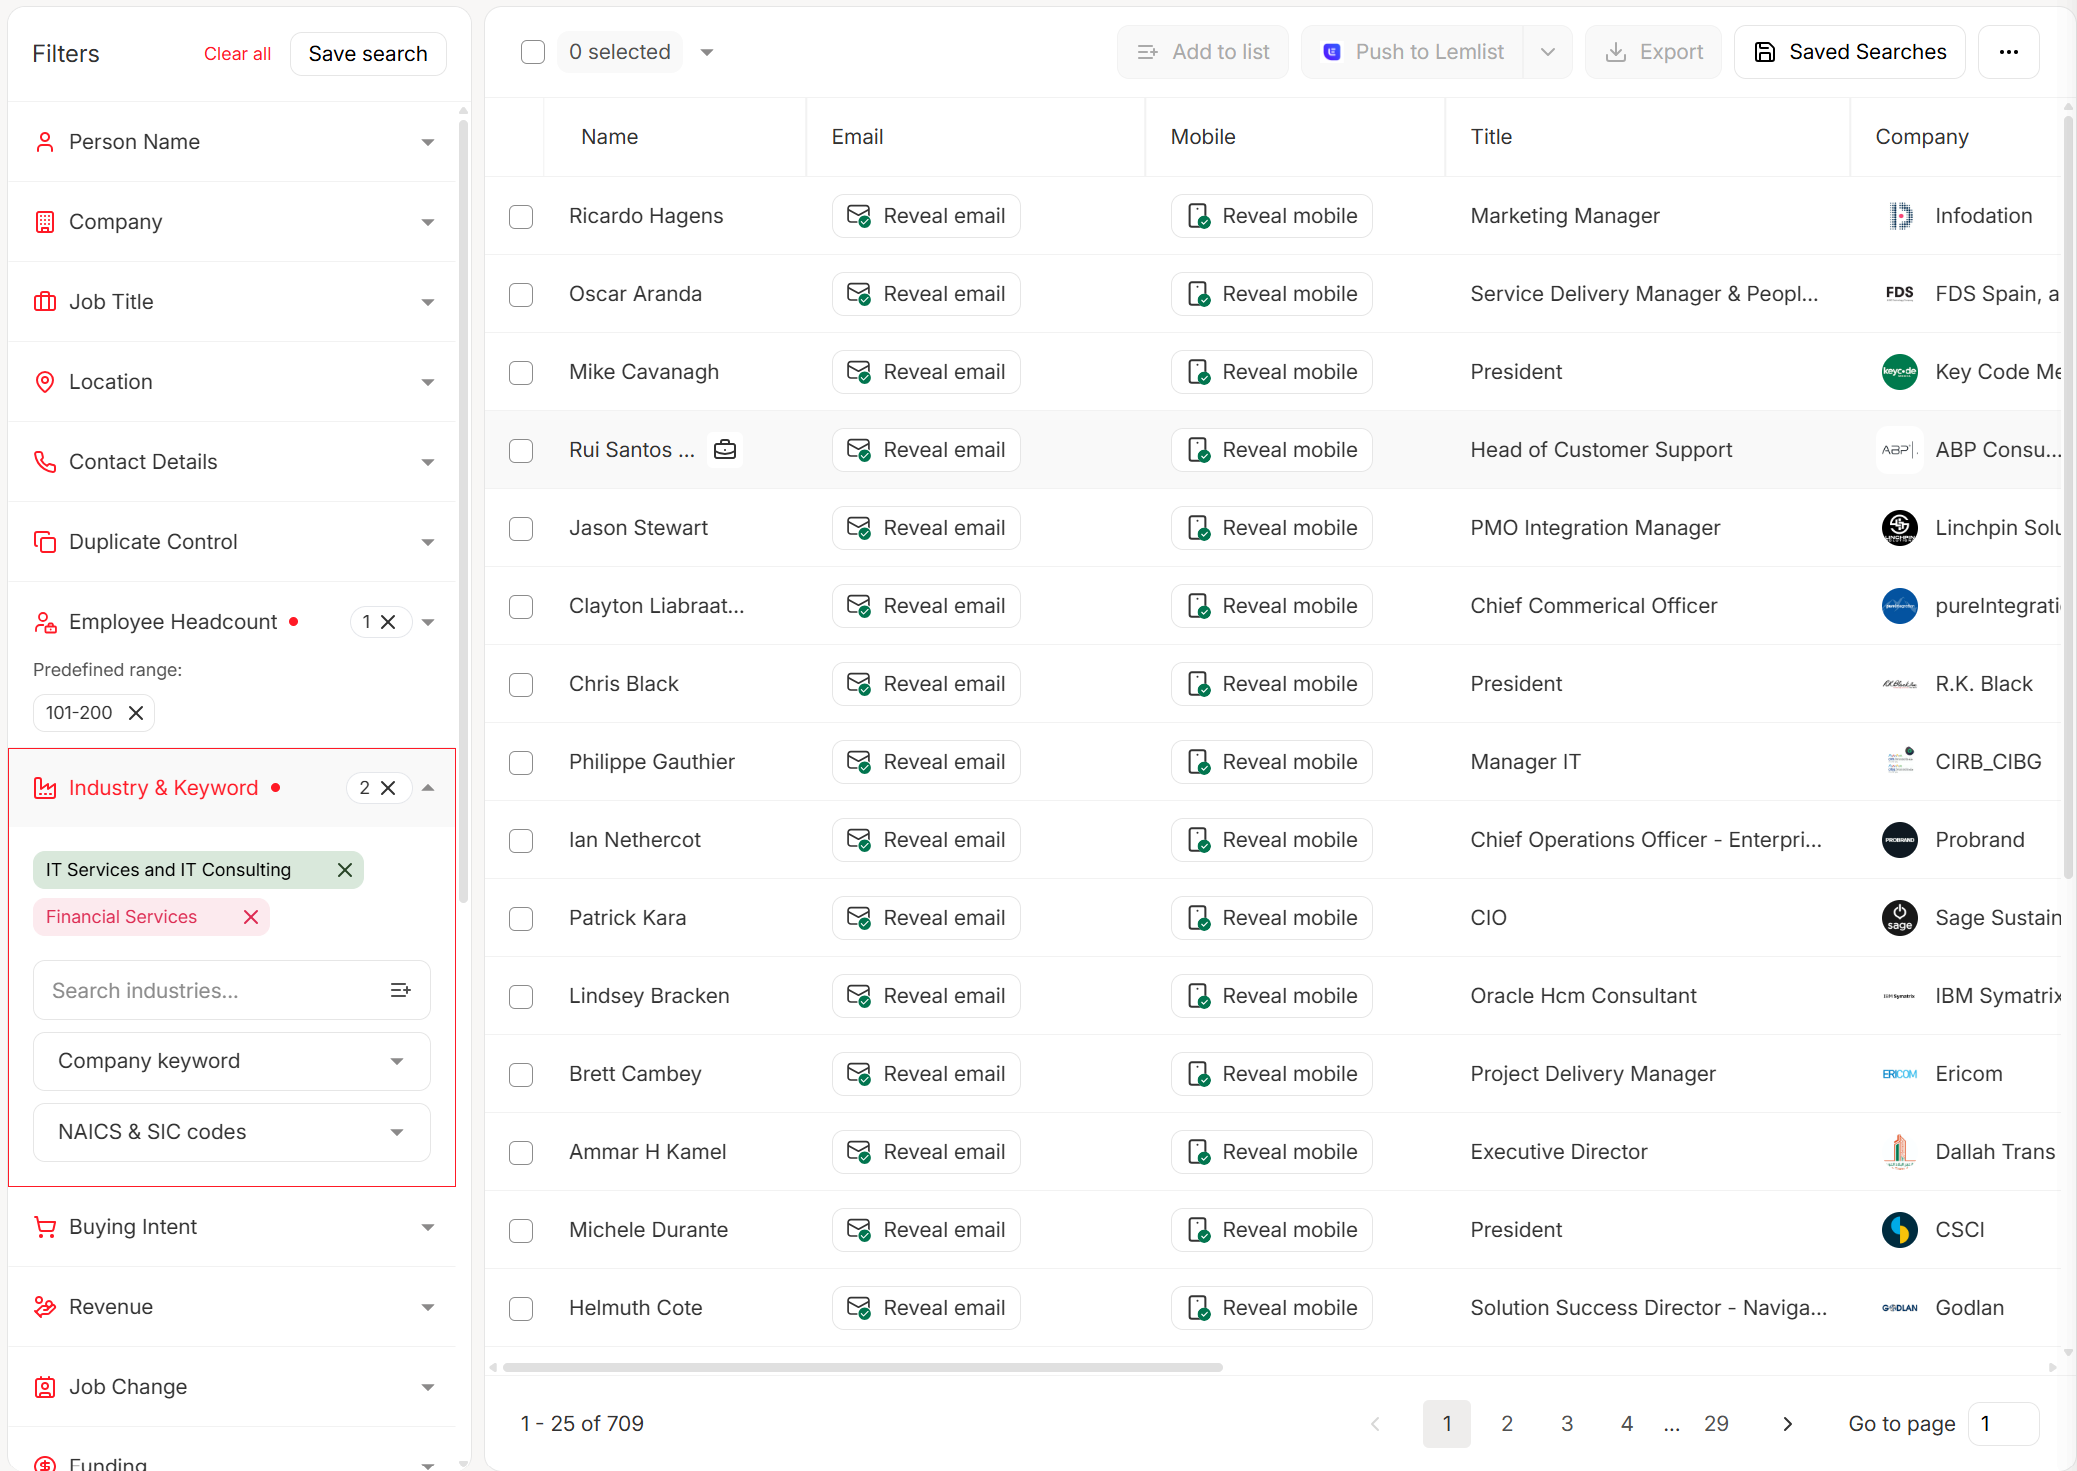Remove the Financial Services industry tag
Viewport: 2077px width, 1471px height.
click(x=251, y=917)
